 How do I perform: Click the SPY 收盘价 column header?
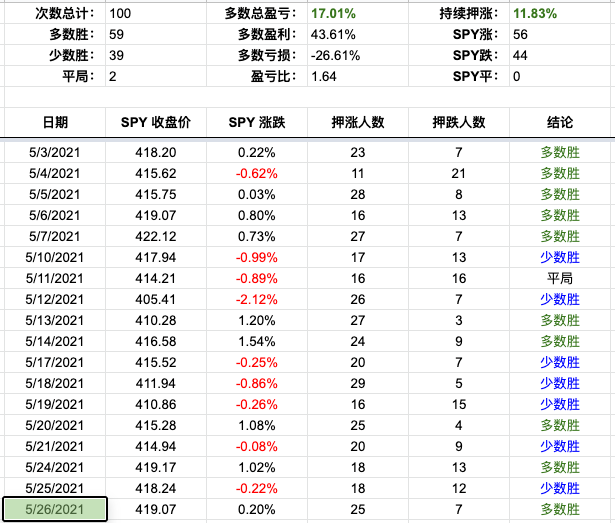click(x=155, y=122)
